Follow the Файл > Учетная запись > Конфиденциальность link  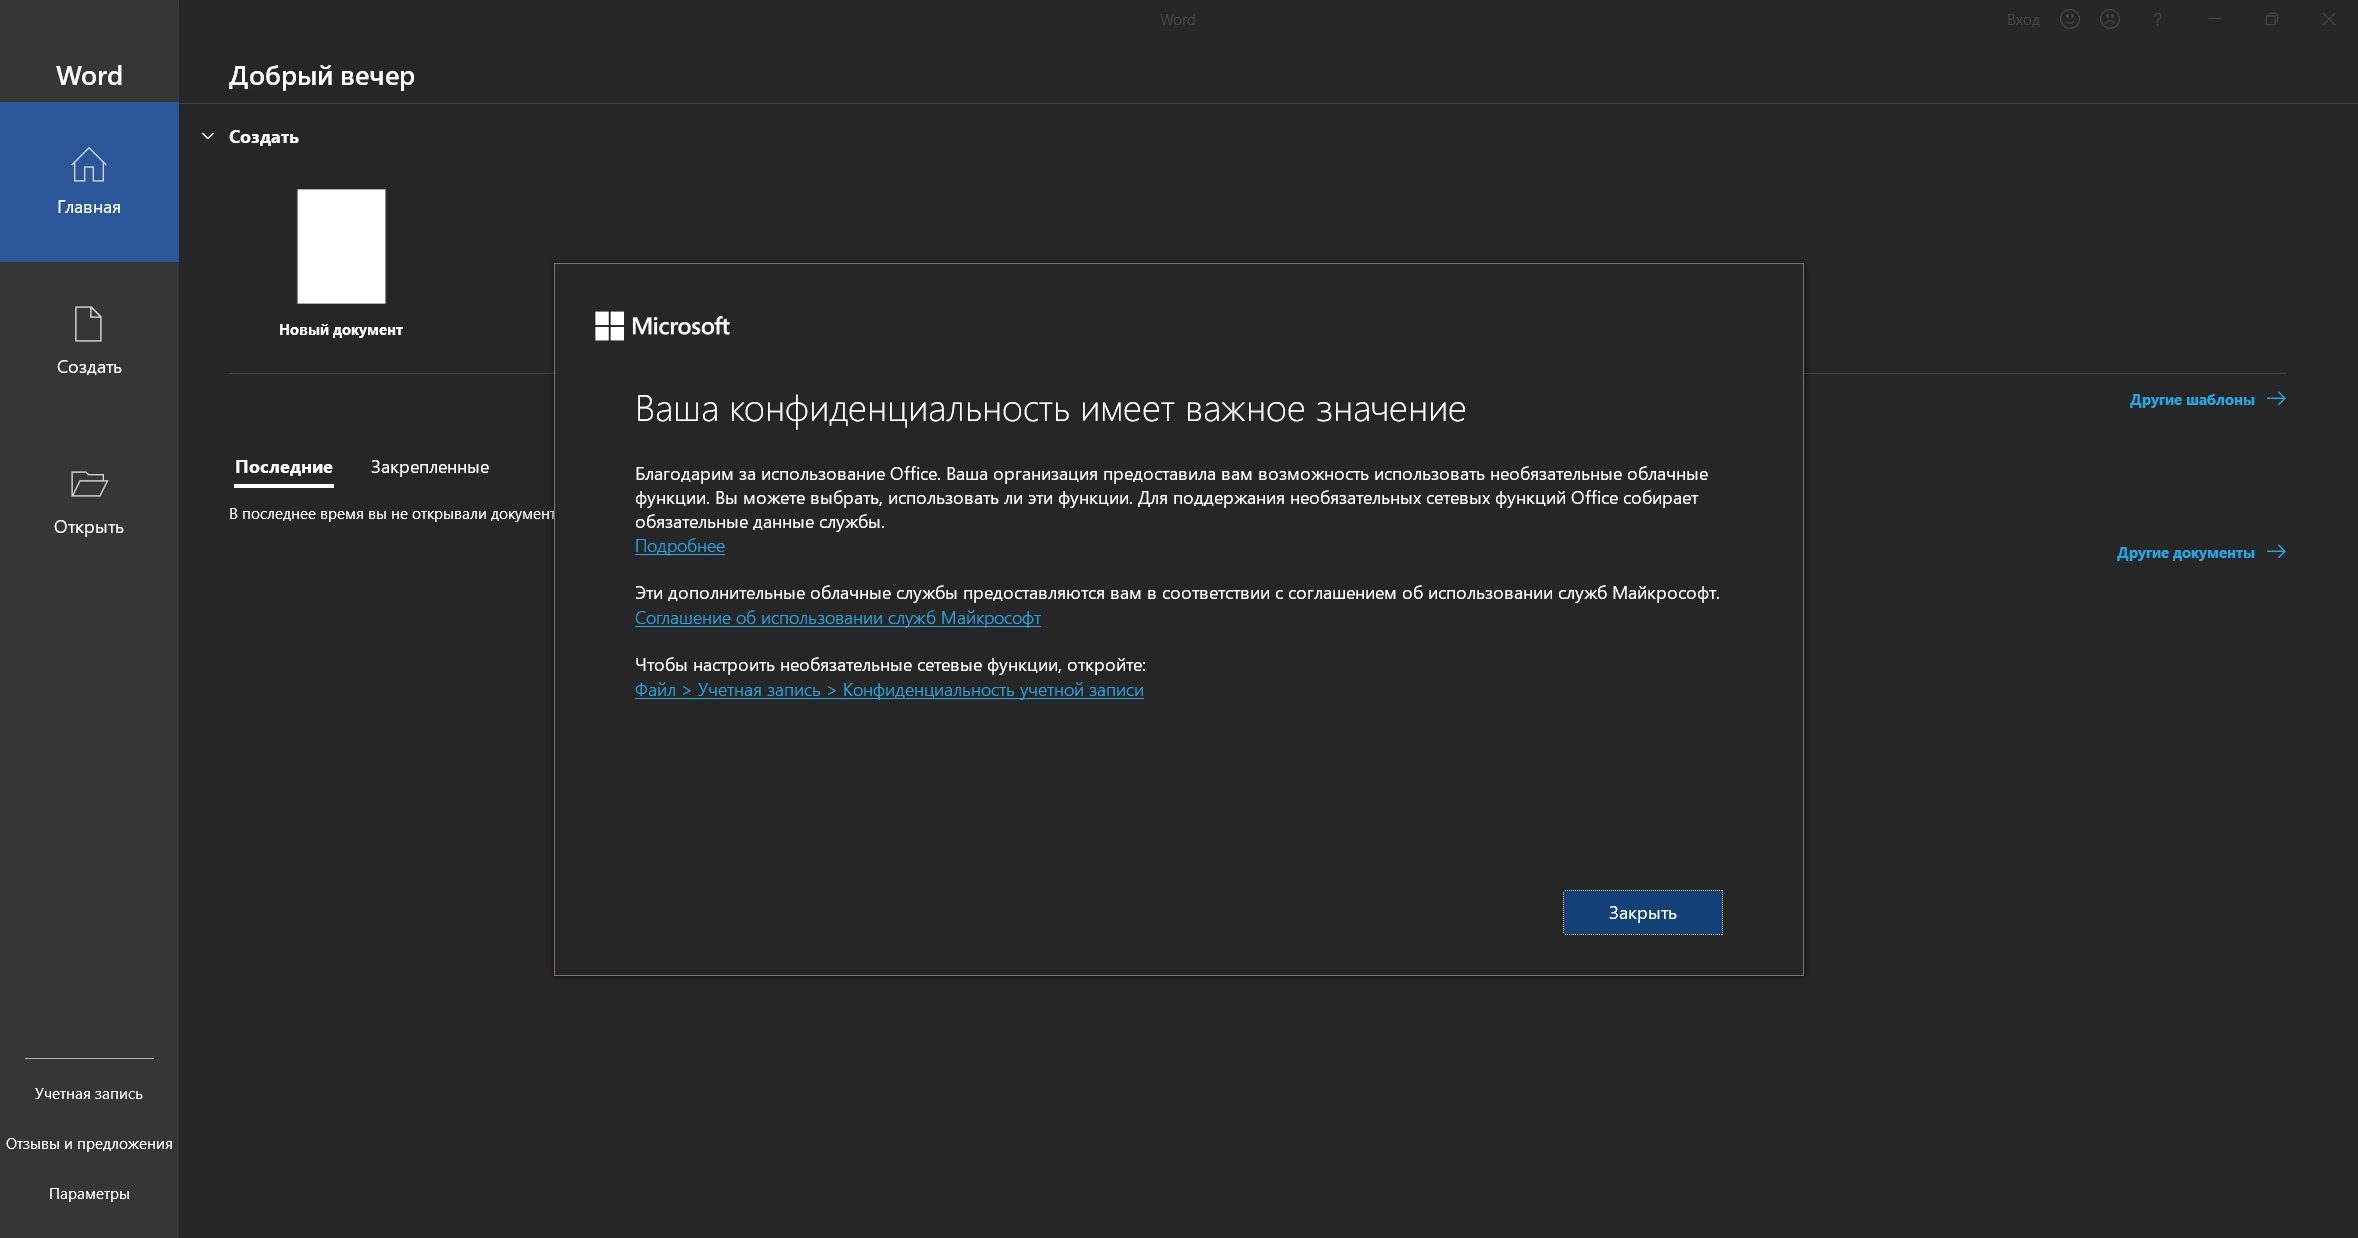point(889,690)
